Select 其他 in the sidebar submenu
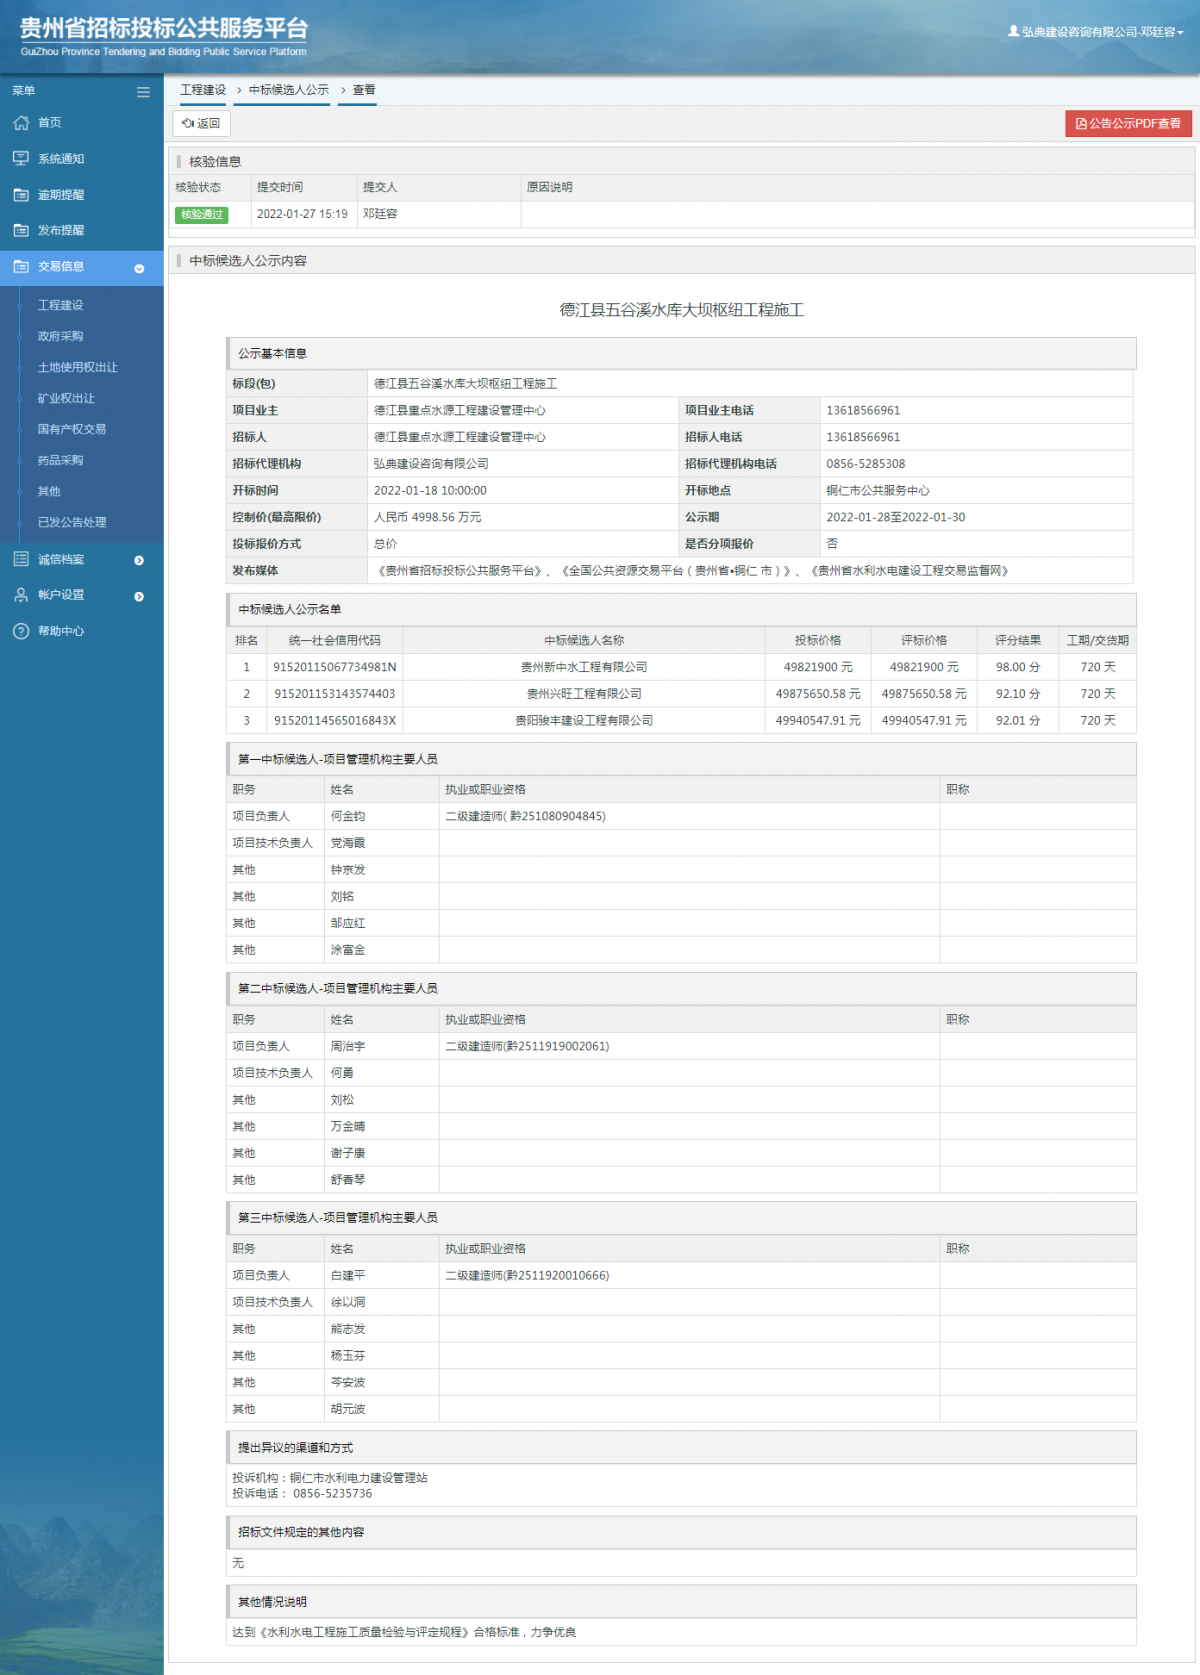 49,491
